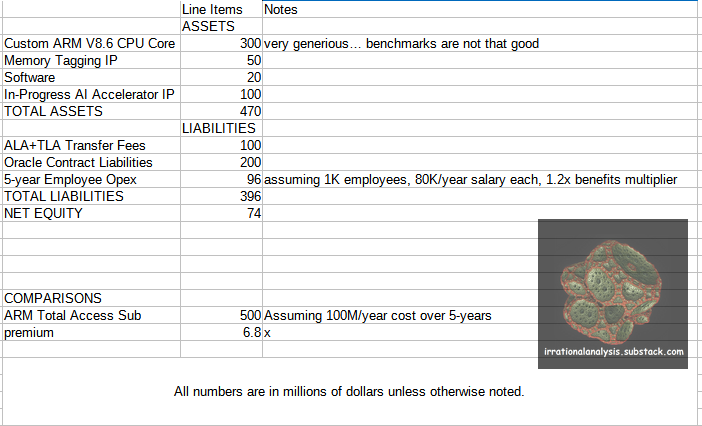
Task: Select the Memory Tagging IP value 50
Action: (x=221, y=60)
